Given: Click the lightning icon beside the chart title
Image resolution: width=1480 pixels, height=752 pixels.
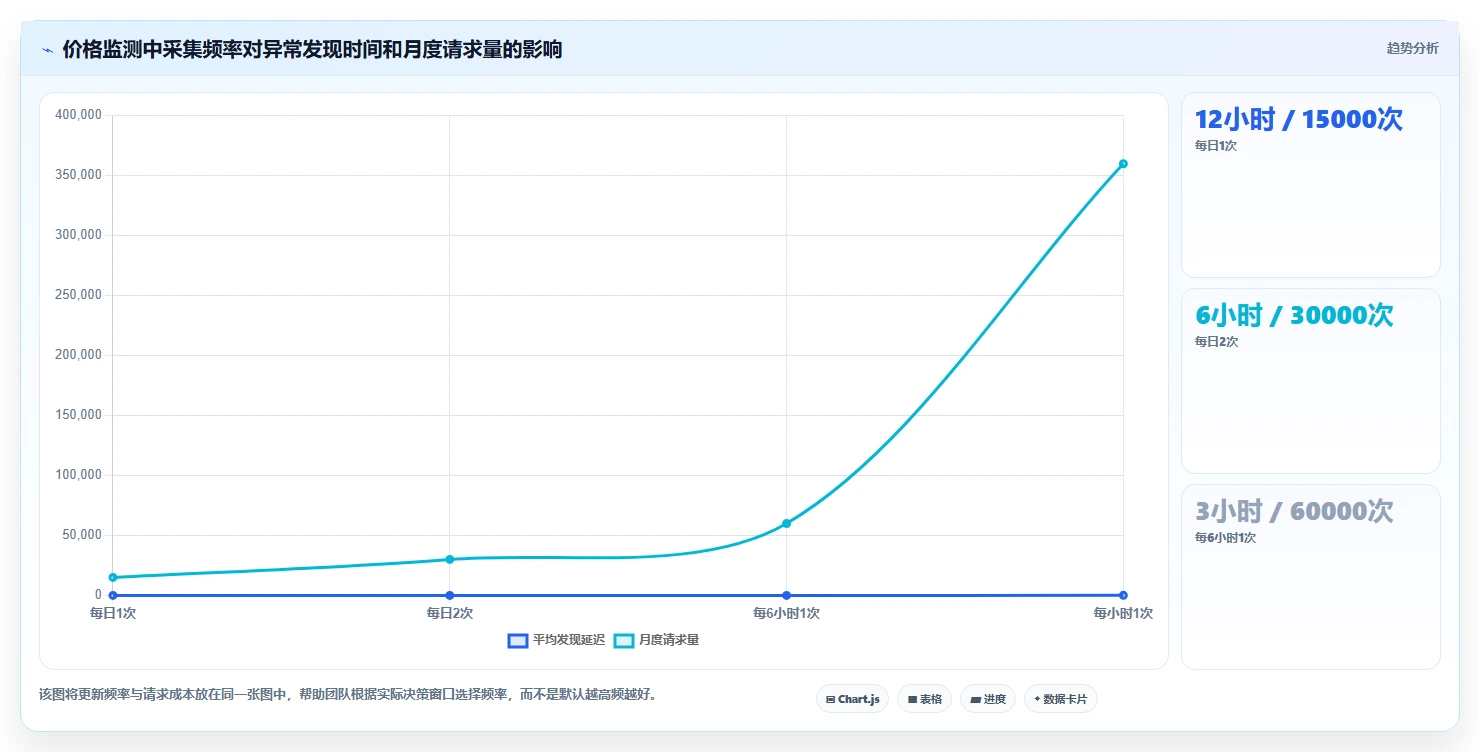Looking at the screenshot, I should (x=47, y=50).
